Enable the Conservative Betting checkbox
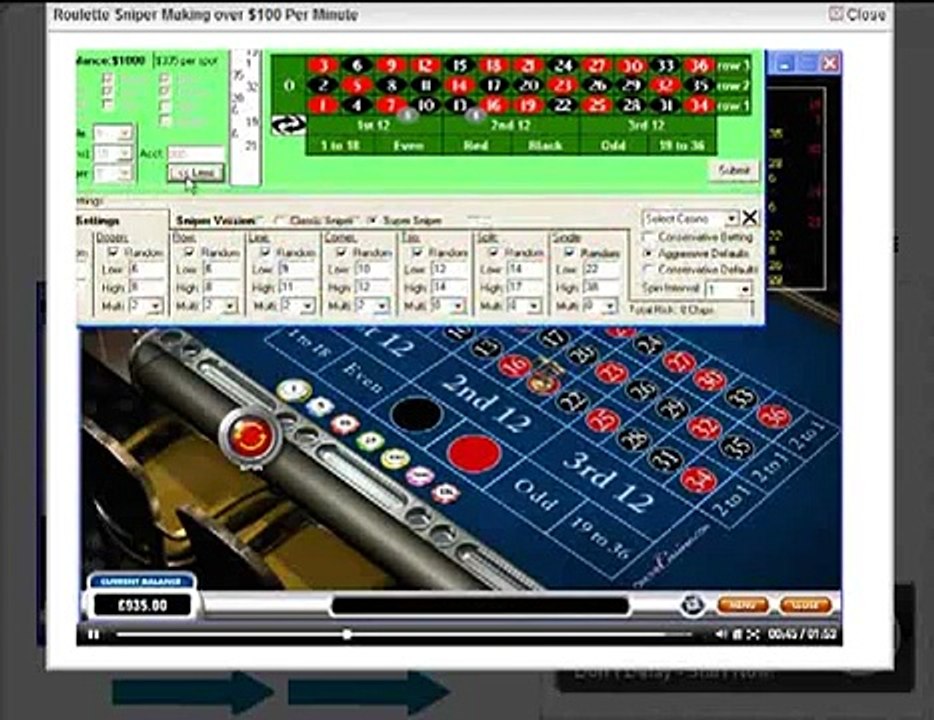Screen dimensions: 934x720 pos(648,237)
